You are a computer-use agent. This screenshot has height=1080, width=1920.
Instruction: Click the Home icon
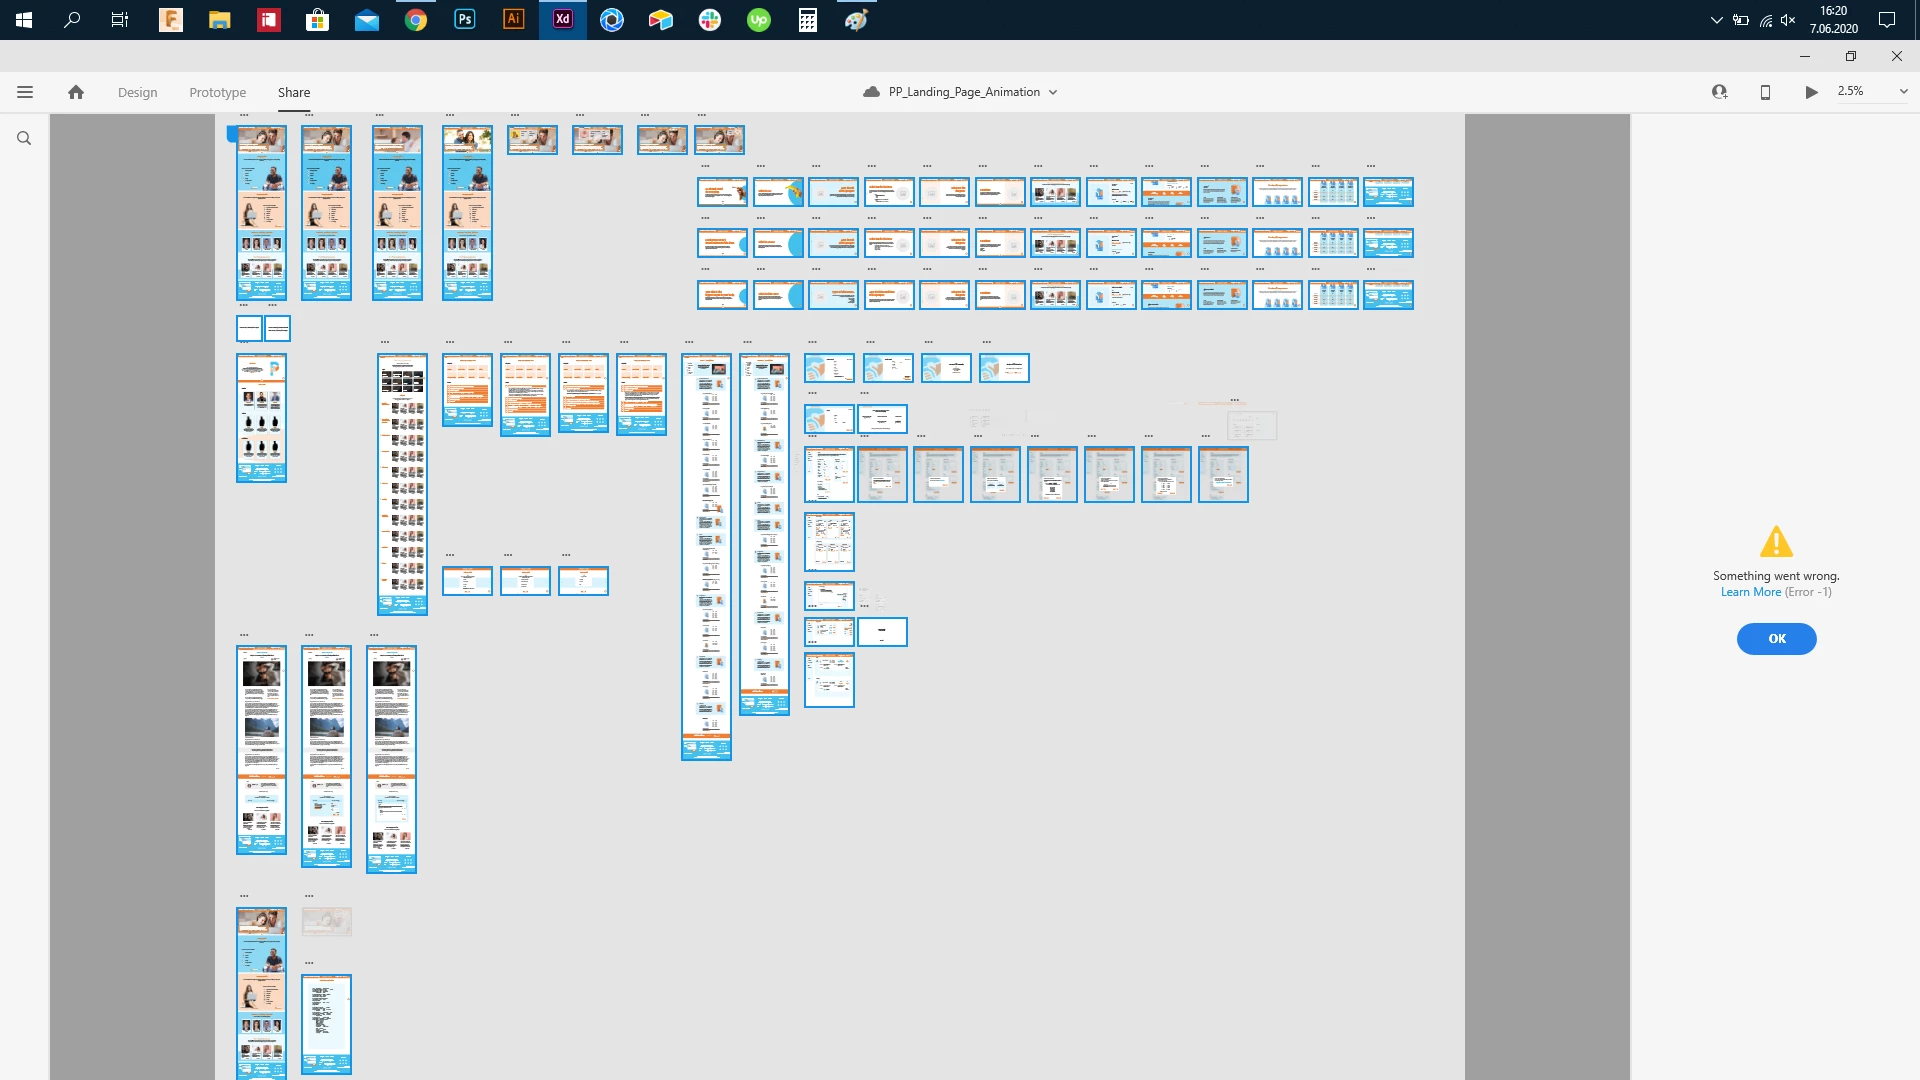coord(76,92)
